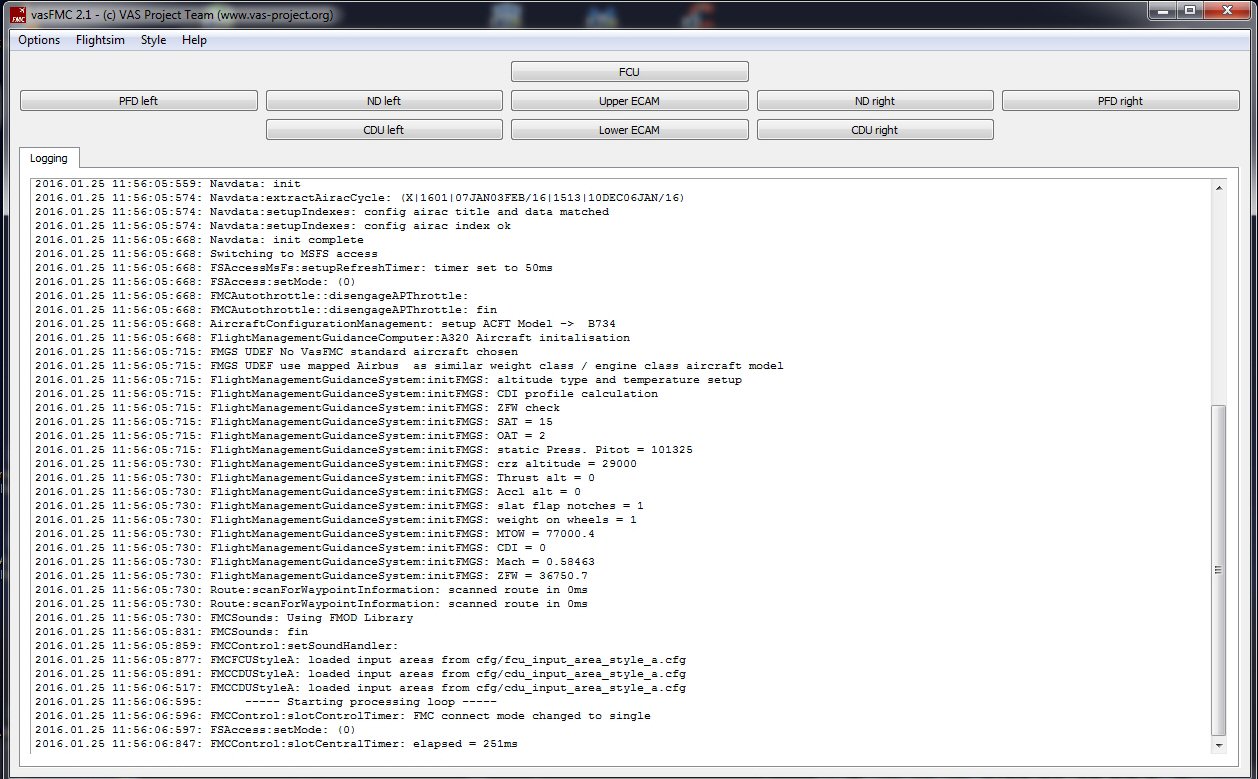
Task: Open the Options menu
Action: click(x=39, y=40)
